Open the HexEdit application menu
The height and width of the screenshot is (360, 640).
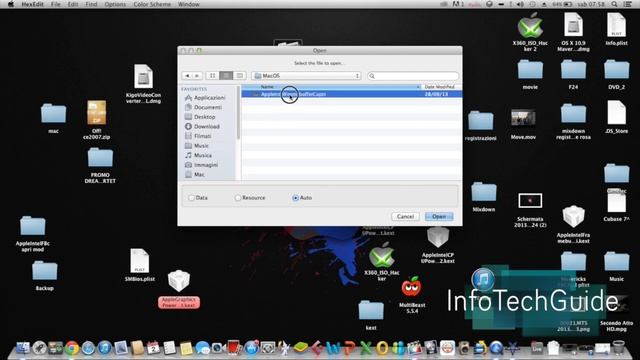point(32,4)
